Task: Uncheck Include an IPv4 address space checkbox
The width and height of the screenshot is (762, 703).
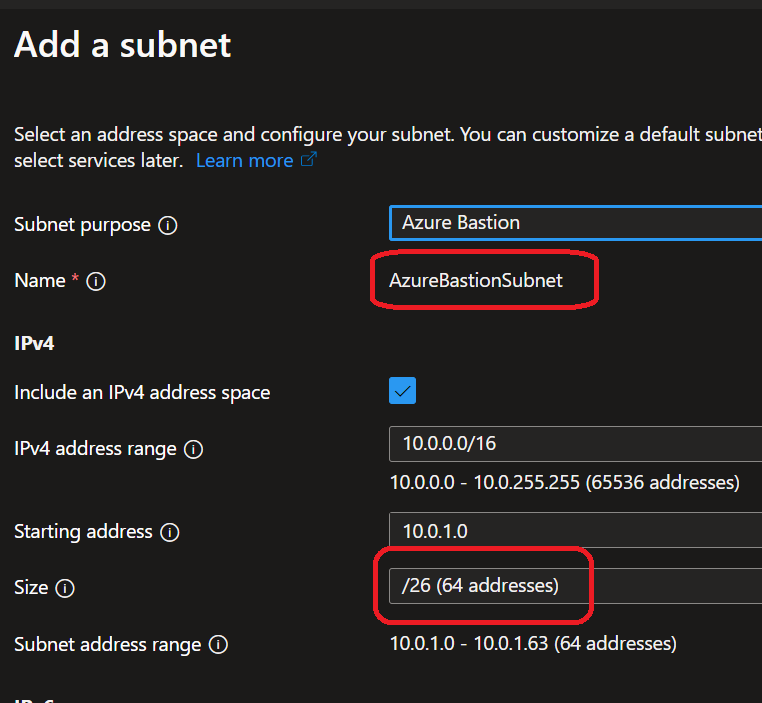Action: pos(402,391)
